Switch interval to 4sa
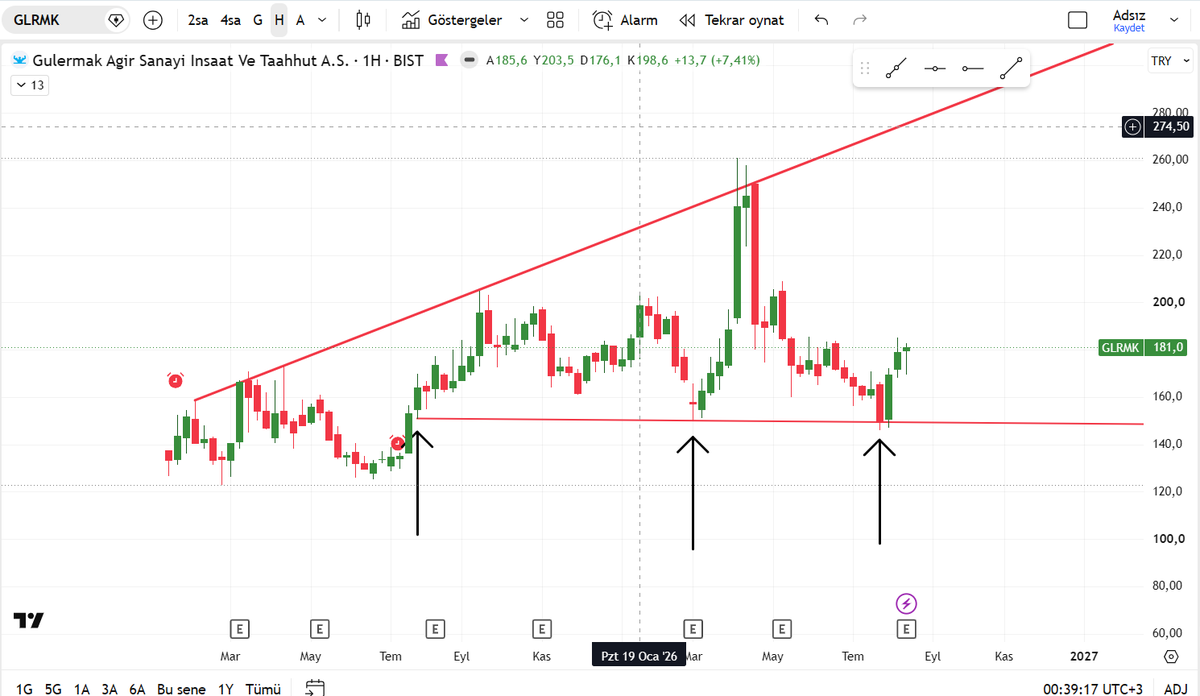 (x=231, y=20)
